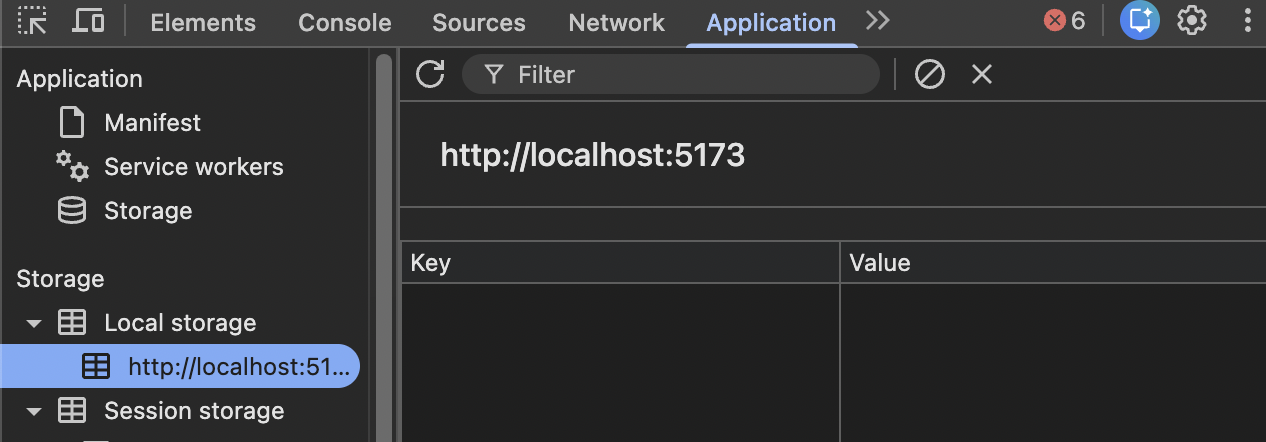Click the Key column header

[x=620, y=263]
